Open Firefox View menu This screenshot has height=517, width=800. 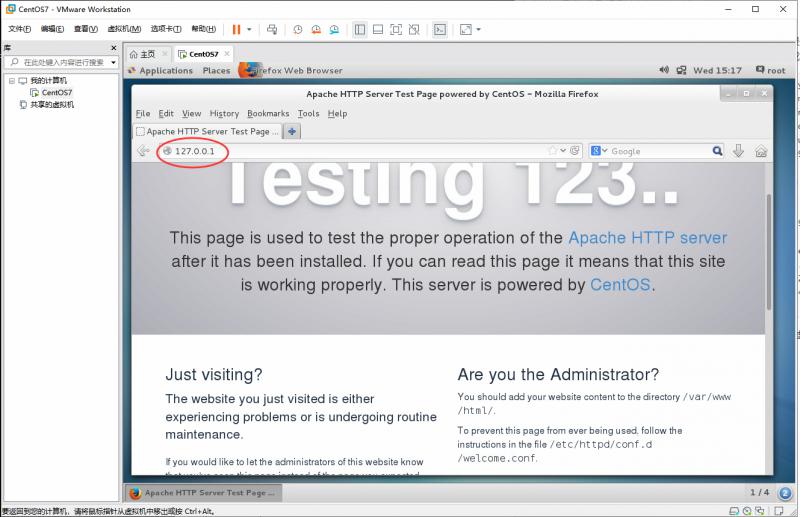[191, 113]
